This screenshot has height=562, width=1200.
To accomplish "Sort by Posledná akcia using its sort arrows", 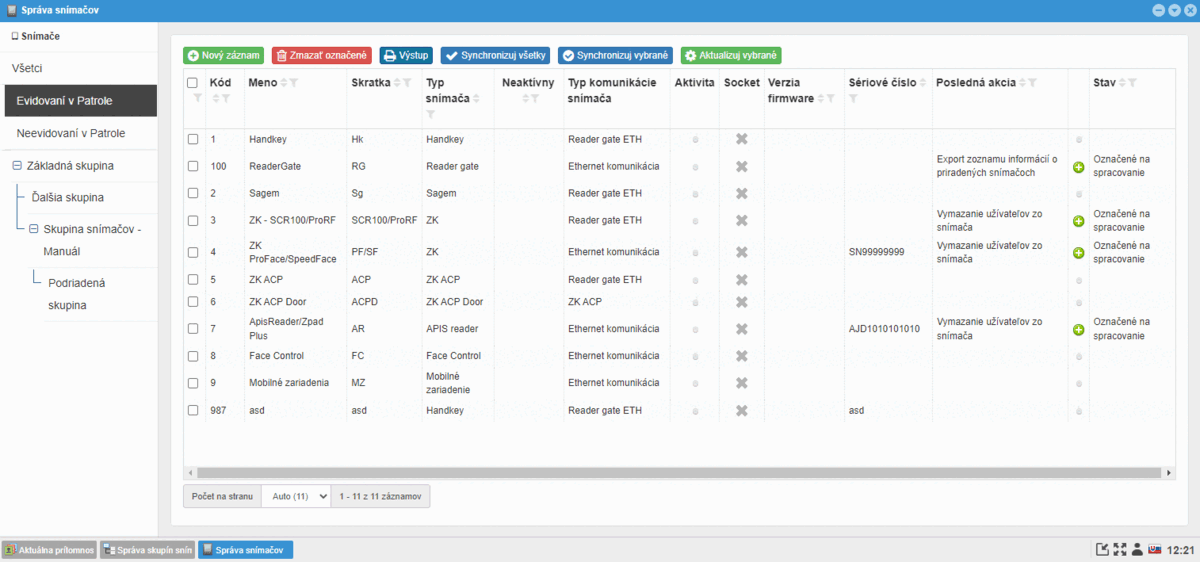I will point(1022,83).
